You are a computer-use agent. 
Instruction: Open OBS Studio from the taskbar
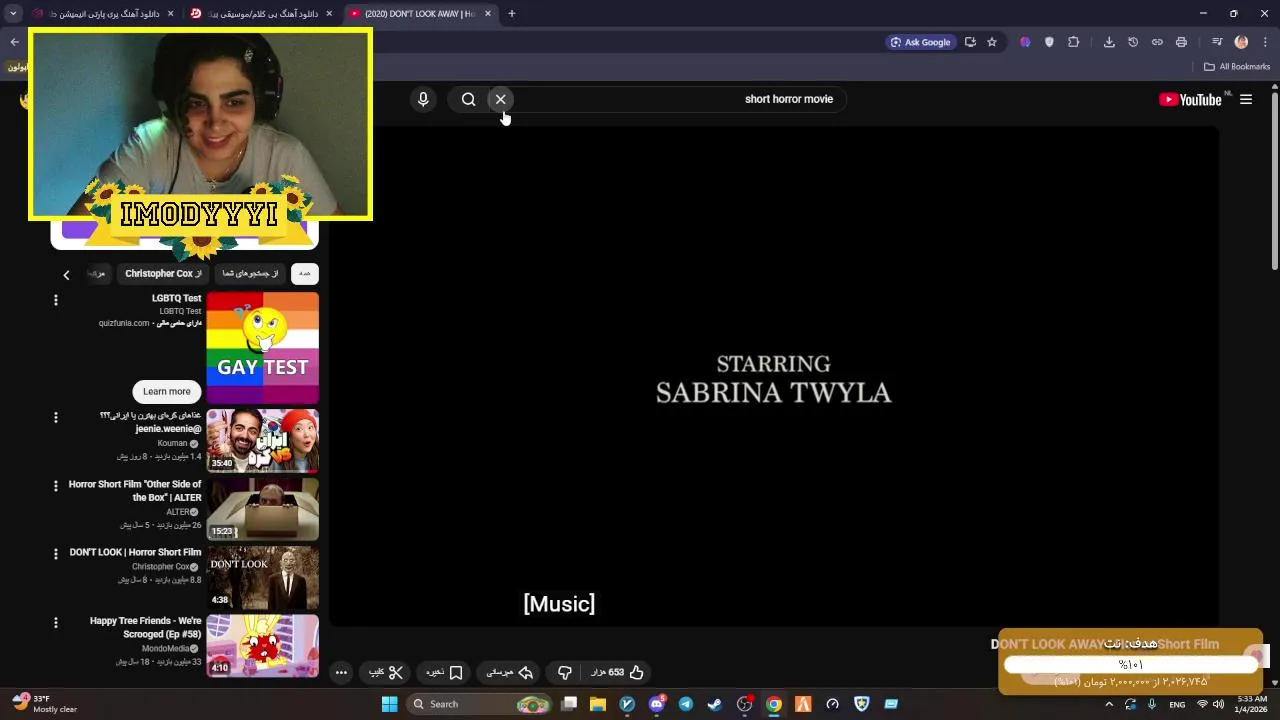744,704
